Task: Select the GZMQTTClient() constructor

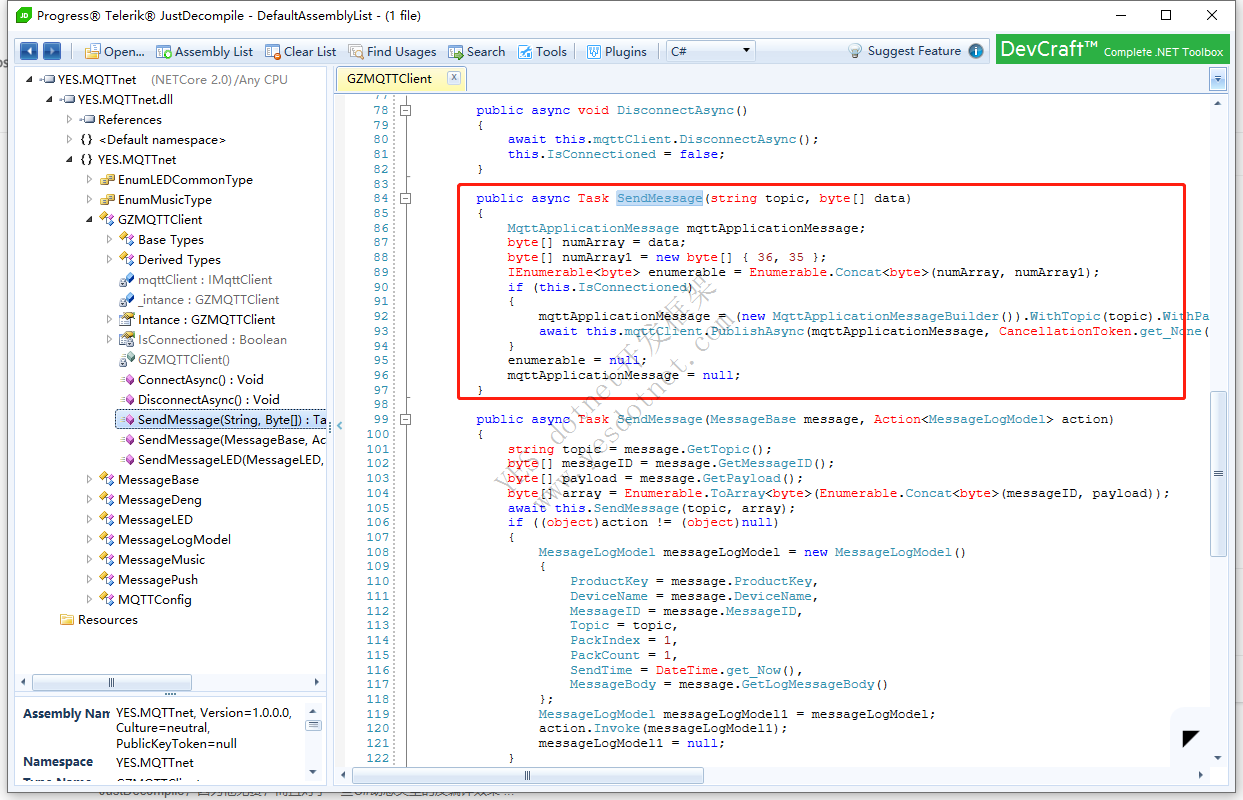Action: click(184, 359)
